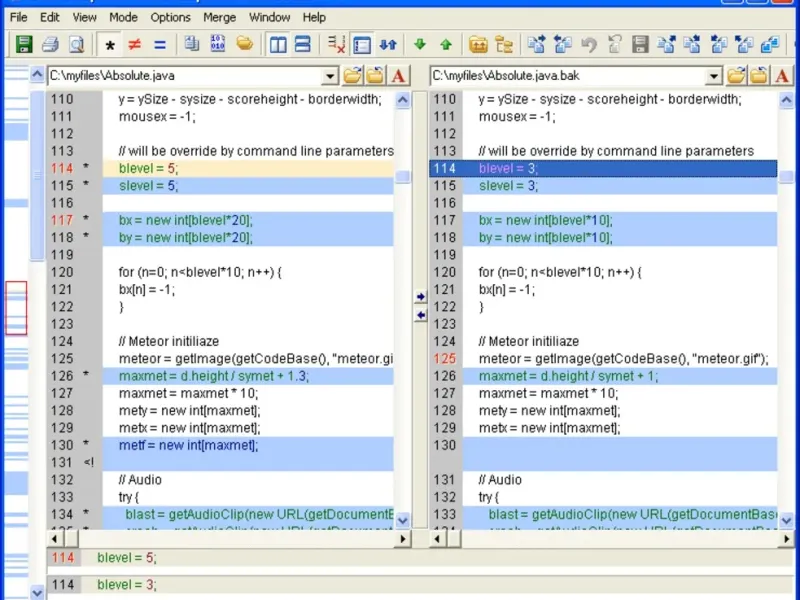This screenshot has width=800, height=600.
Task: Toggle the 'show all lines' asterisk button
Action: 109,44
